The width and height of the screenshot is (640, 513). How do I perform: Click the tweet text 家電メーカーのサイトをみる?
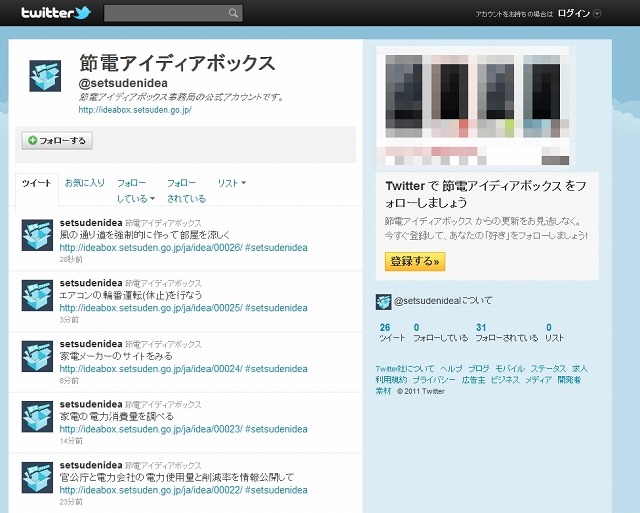click(x=116, y=356)
